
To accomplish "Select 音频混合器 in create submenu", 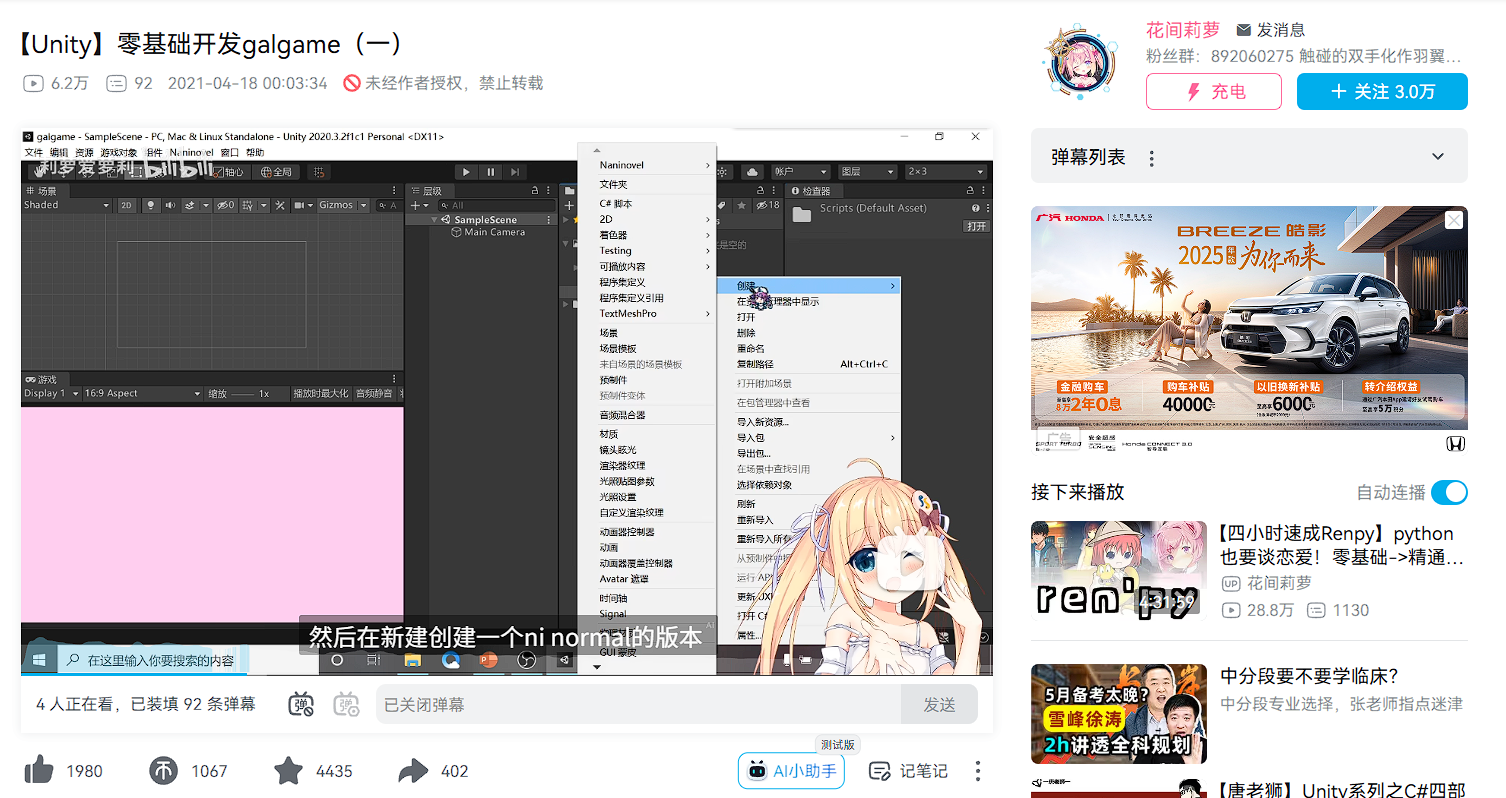I will (647, 415).
